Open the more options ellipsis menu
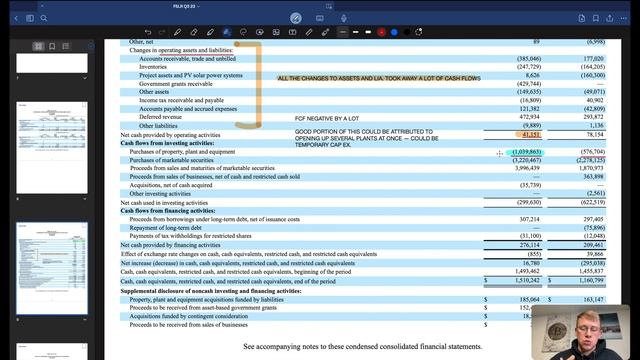640x360 pixels. (x=624, y=18)
